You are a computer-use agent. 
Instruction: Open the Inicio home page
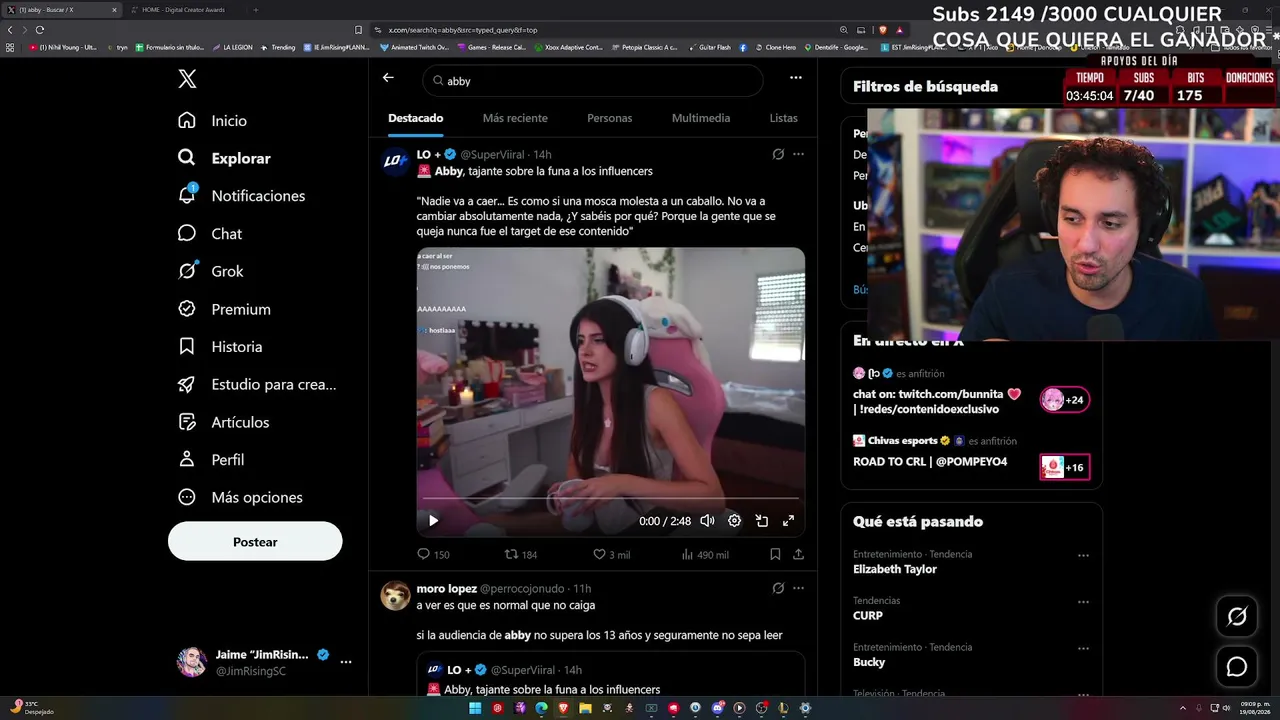[212, 120]
